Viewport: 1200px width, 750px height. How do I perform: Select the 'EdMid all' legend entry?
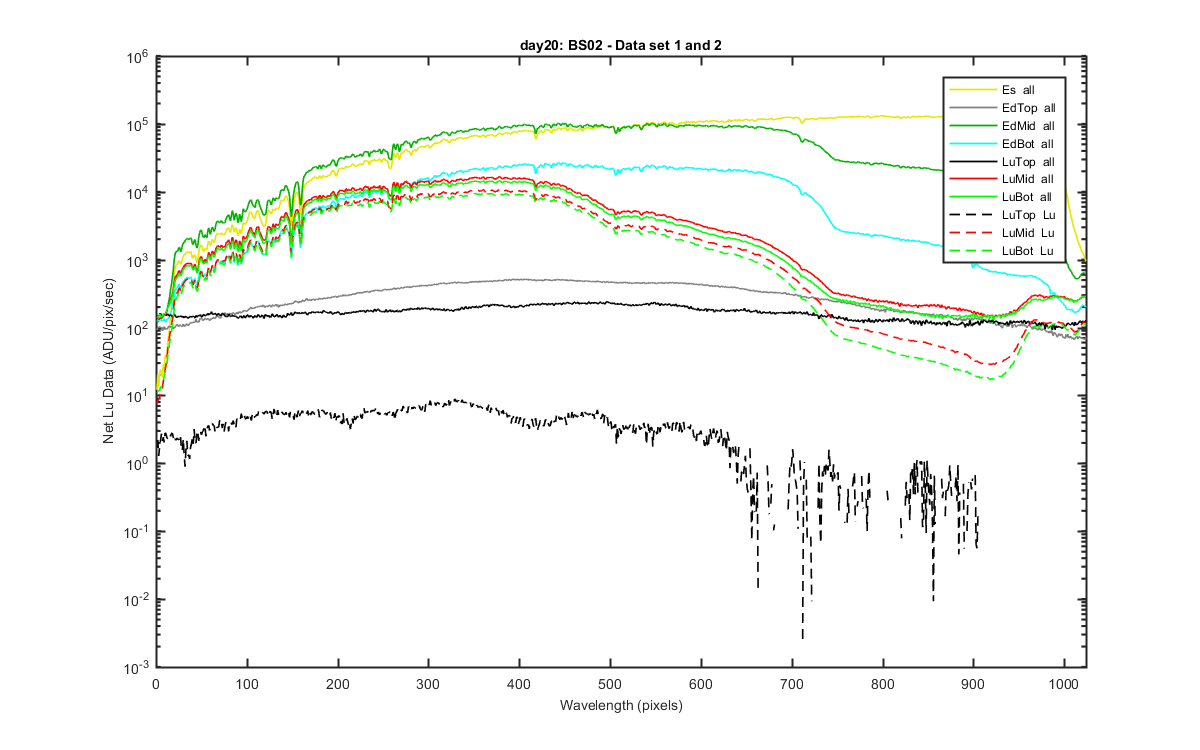coord(1003,125)
